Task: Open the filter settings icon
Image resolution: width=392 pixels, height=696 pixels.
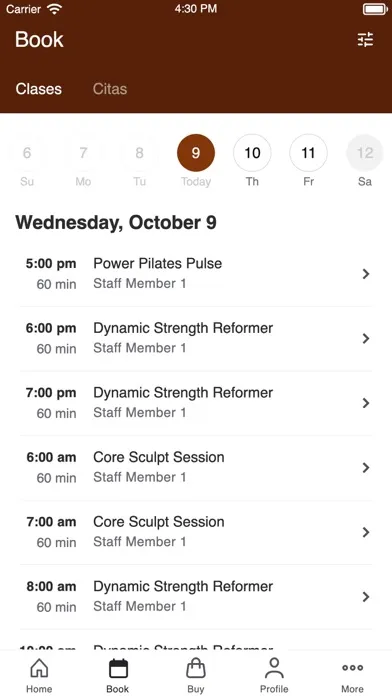Action: point(365,40)
